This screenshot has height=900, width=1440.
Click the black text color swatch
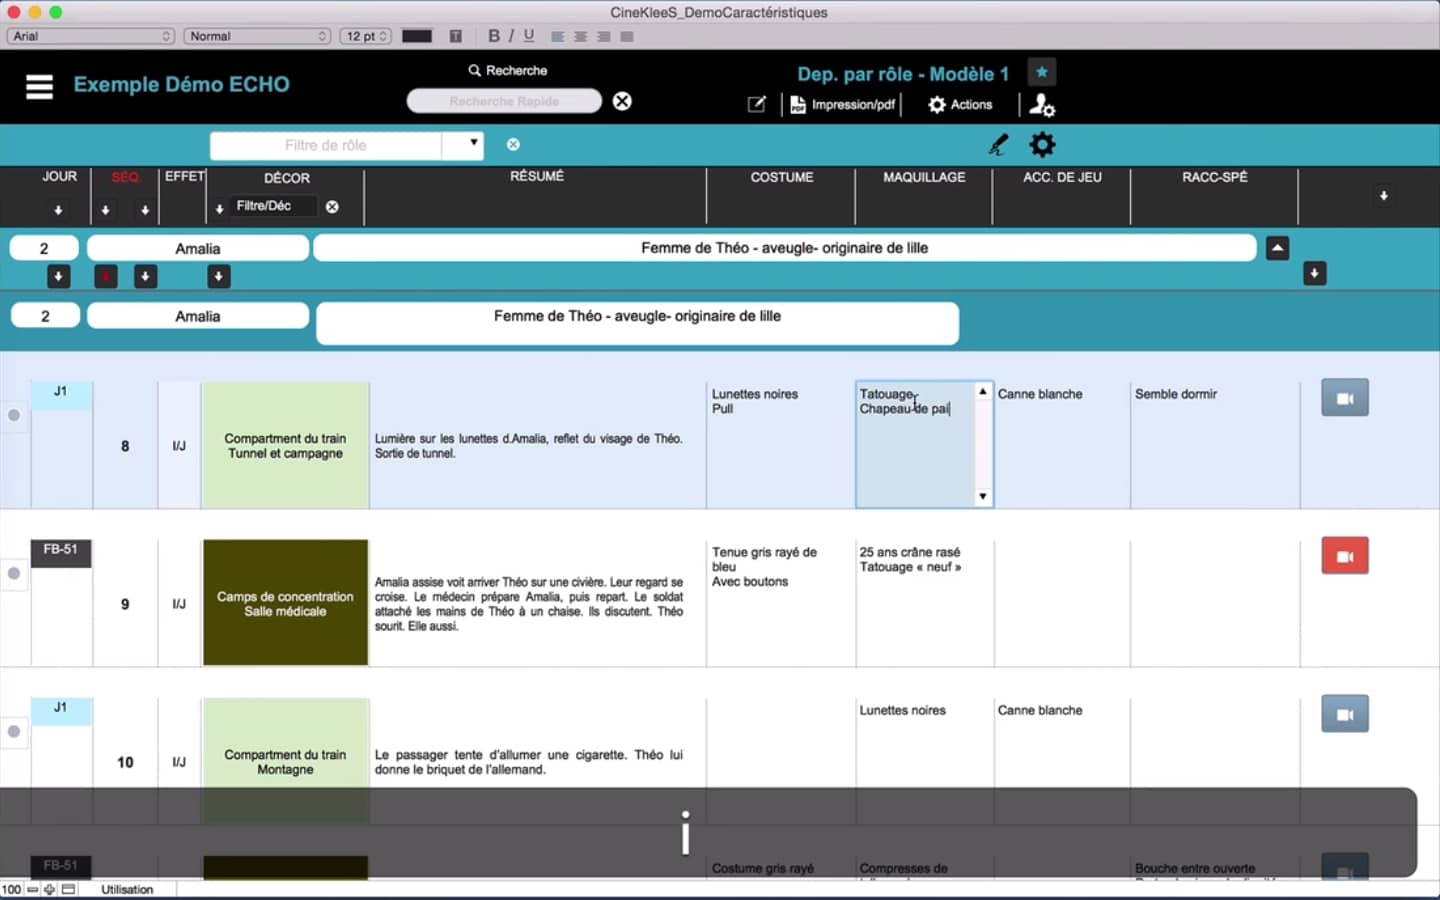417,36
